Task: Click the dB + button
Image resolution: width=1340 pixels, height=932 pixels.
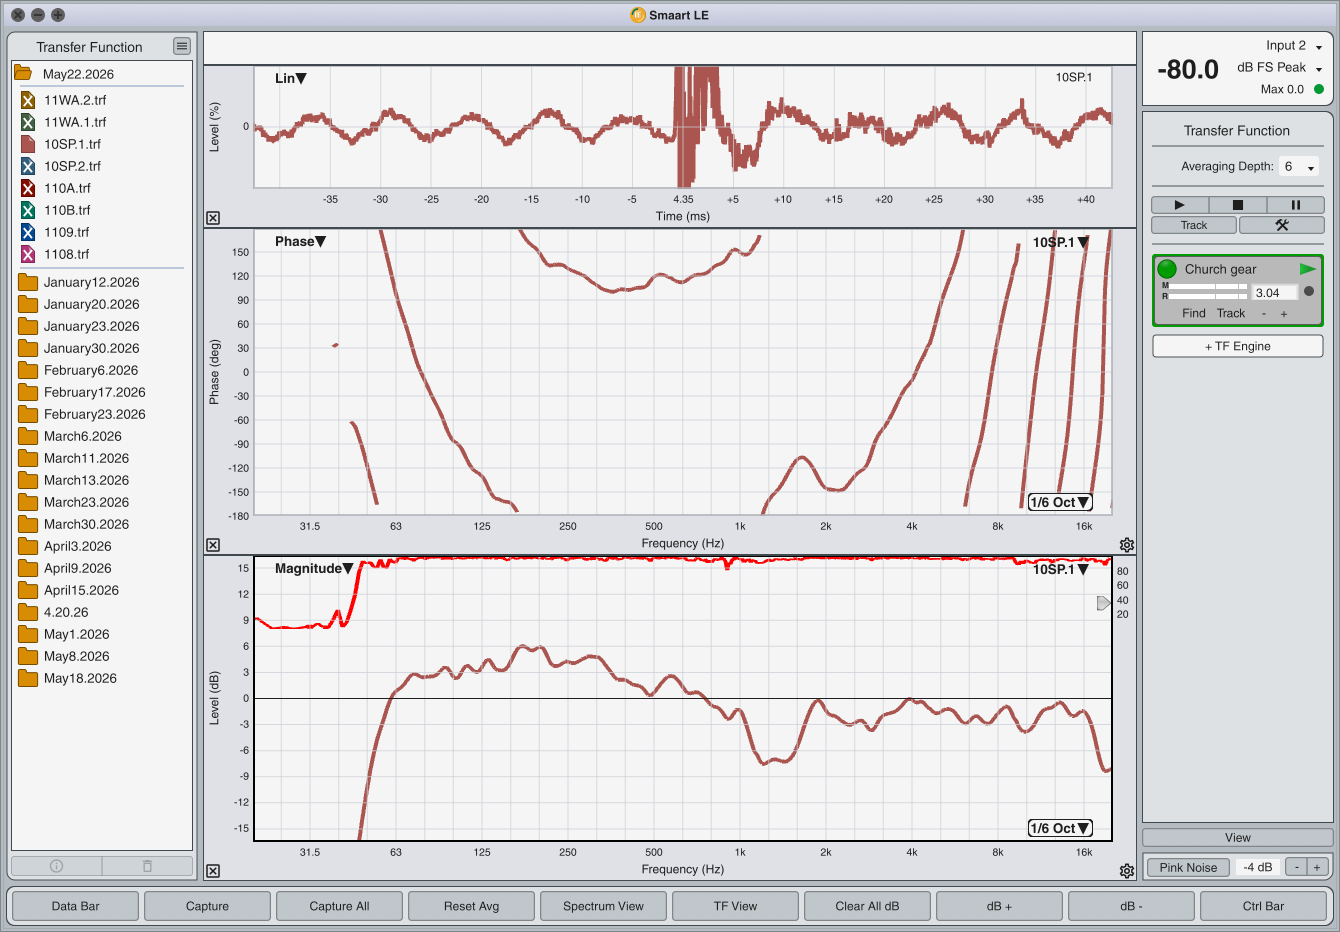Action: coord(999,906)
